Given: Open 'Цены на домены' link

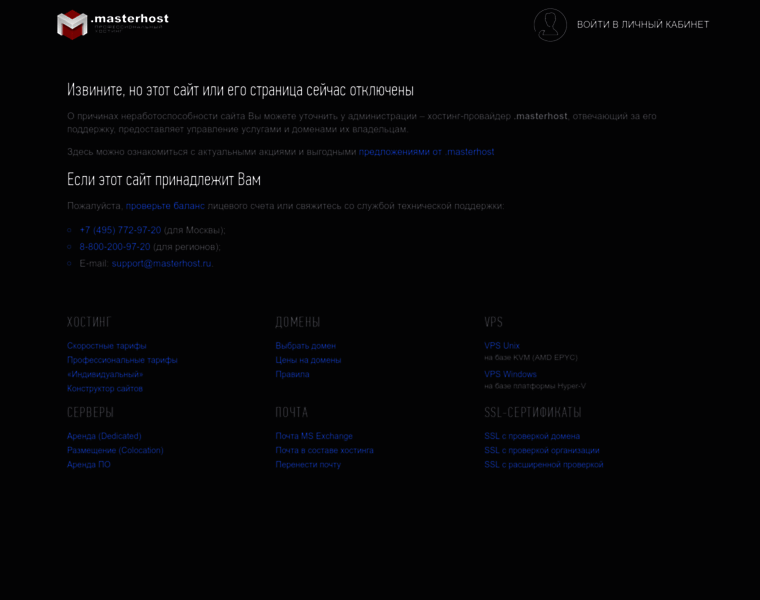Looking at the screenshot, I should click(x=308, y=360).
